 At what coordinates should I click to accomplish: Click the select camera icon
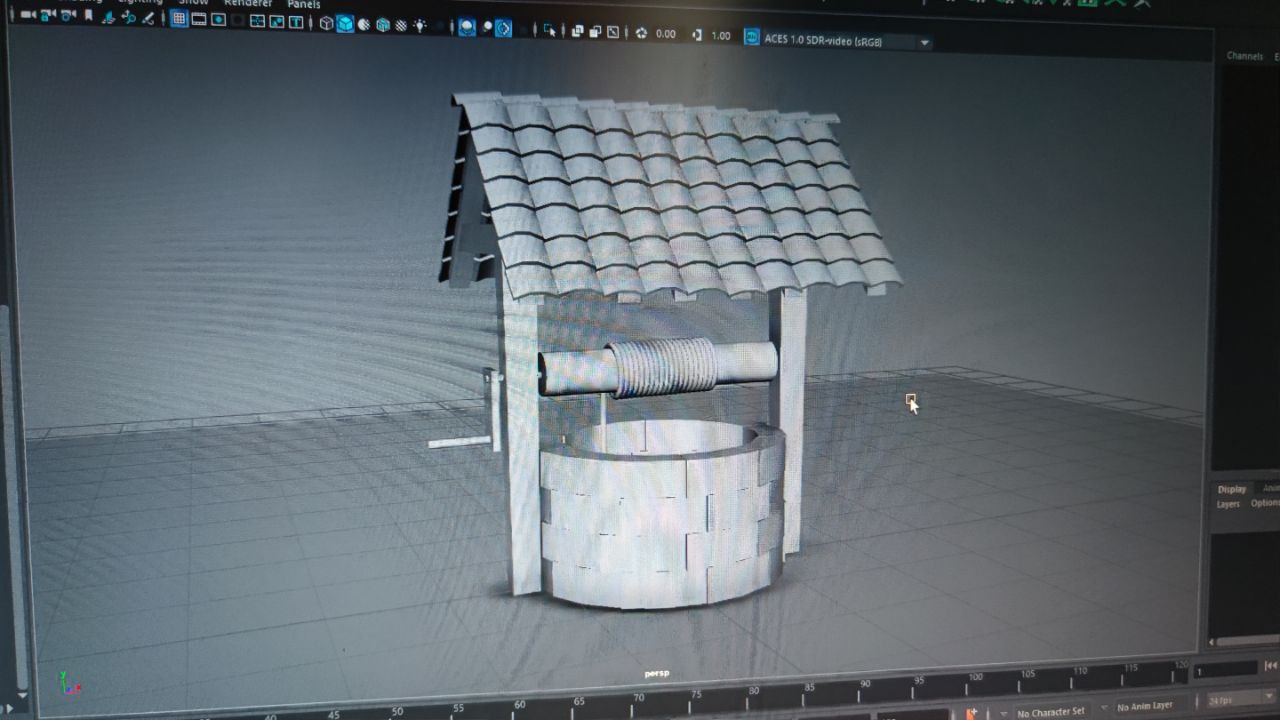[x=28, y=14]
